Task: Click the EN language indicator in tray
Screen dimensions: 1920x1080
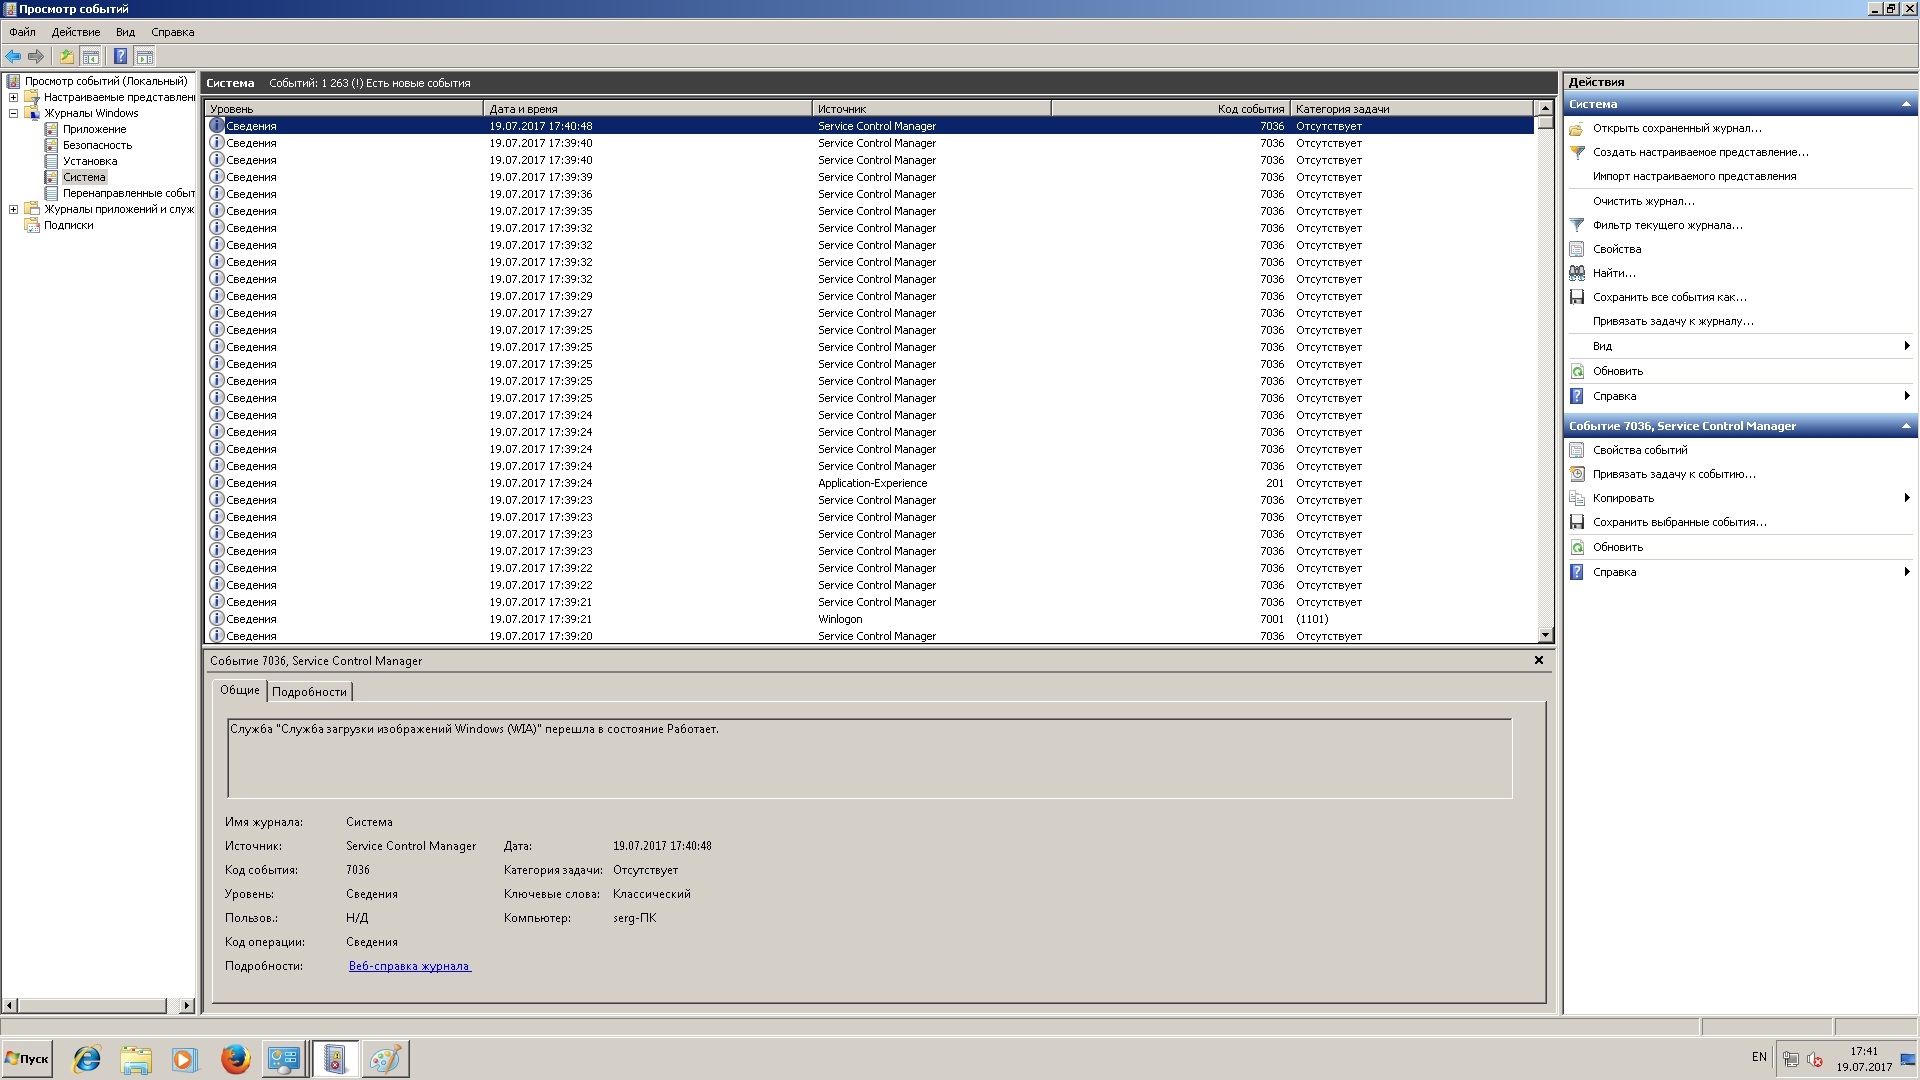Action: click(x=1759, y=1057)
